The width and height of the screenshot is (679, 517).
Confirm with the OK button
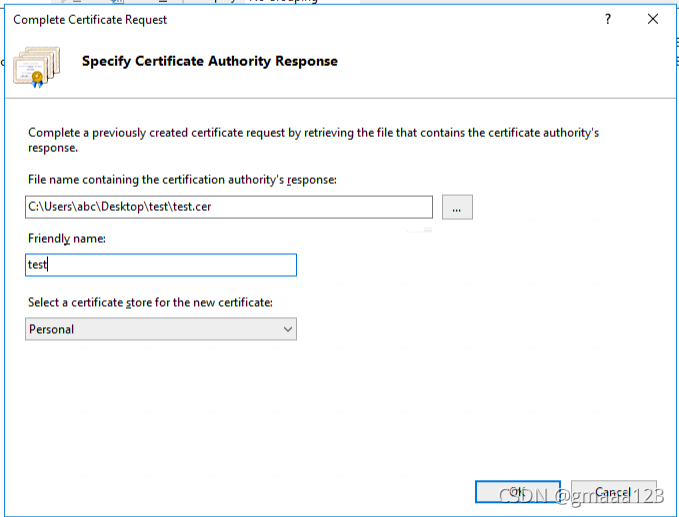pos(517,492)
